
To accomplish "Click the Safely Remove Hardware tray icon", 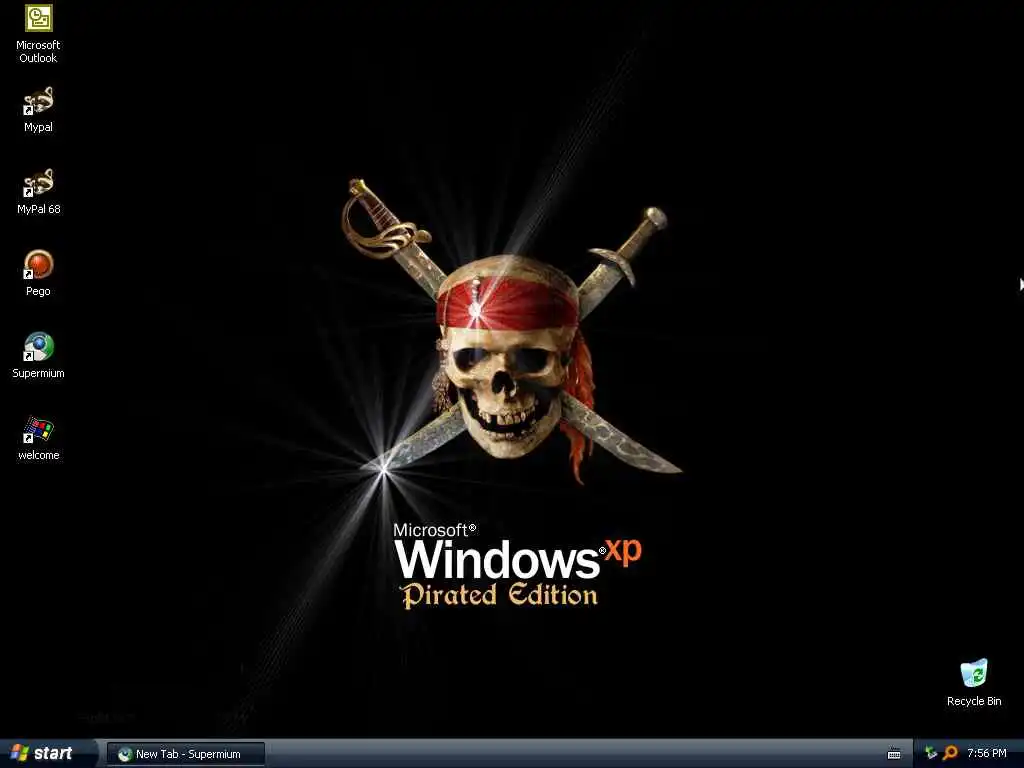I will [x=931, y=754].
